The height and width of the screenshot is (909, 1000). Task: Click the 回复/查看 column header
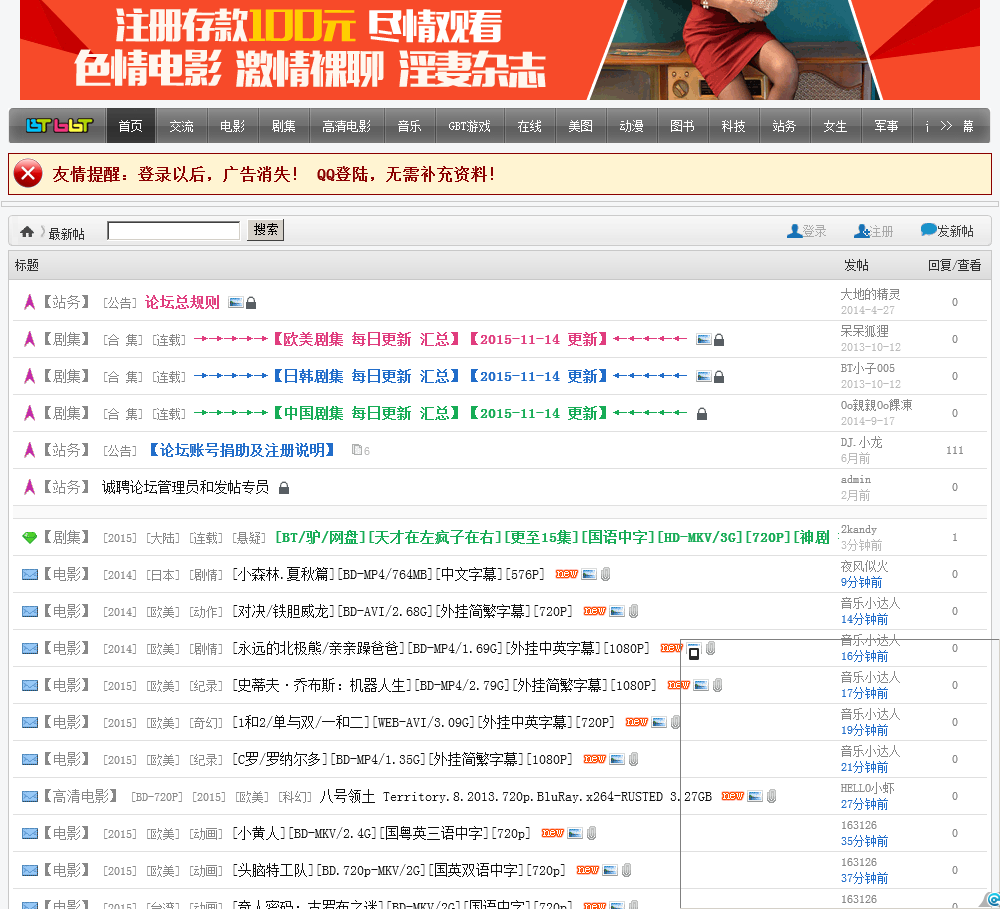(954, 265)
